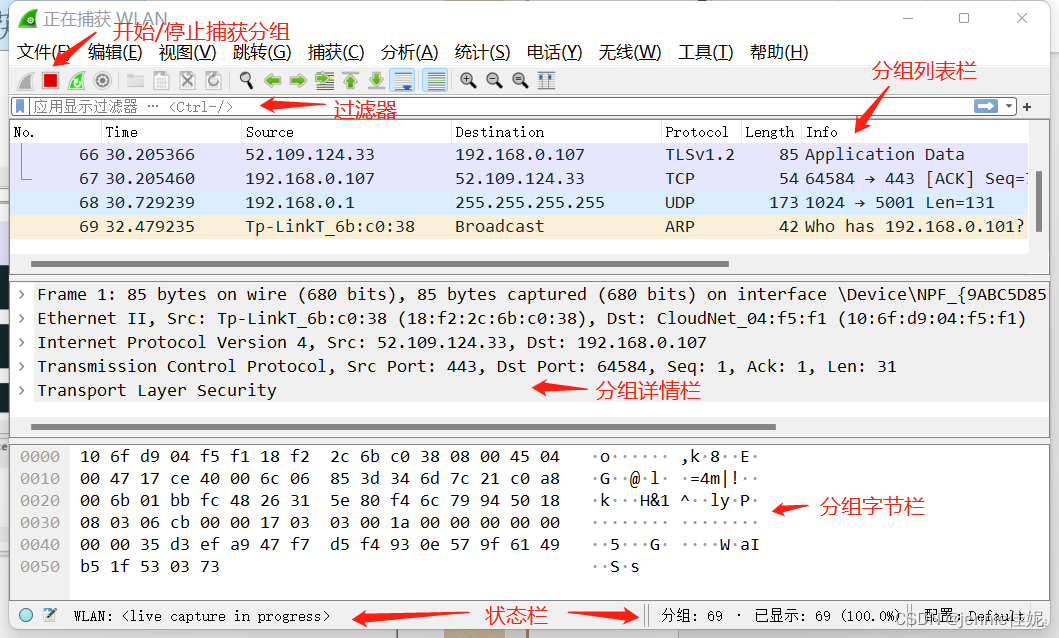The image size is (1059, 638).
Task: Select packet 66 TLSv1.2 Application Data row
Action: (x=519, y=155)
